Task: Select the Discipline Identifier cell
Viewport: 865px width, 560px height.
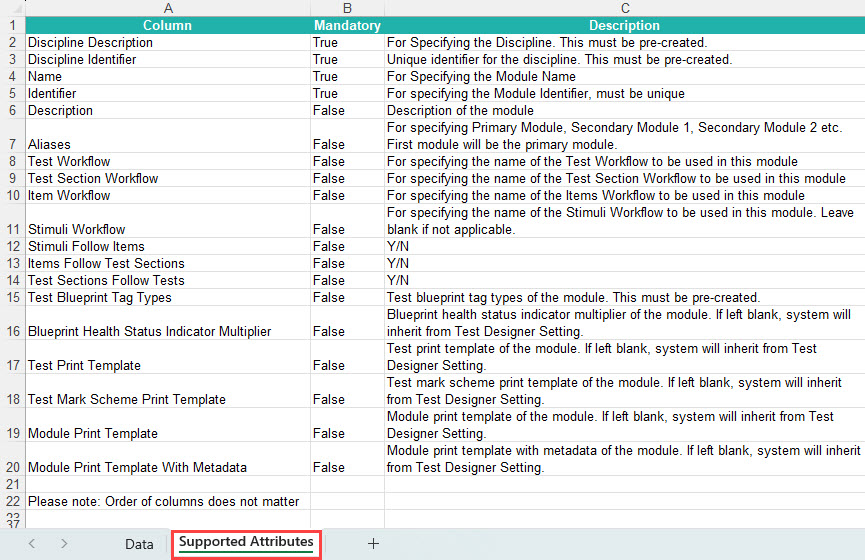Action: pyautogui.click(x=82, y=59)
